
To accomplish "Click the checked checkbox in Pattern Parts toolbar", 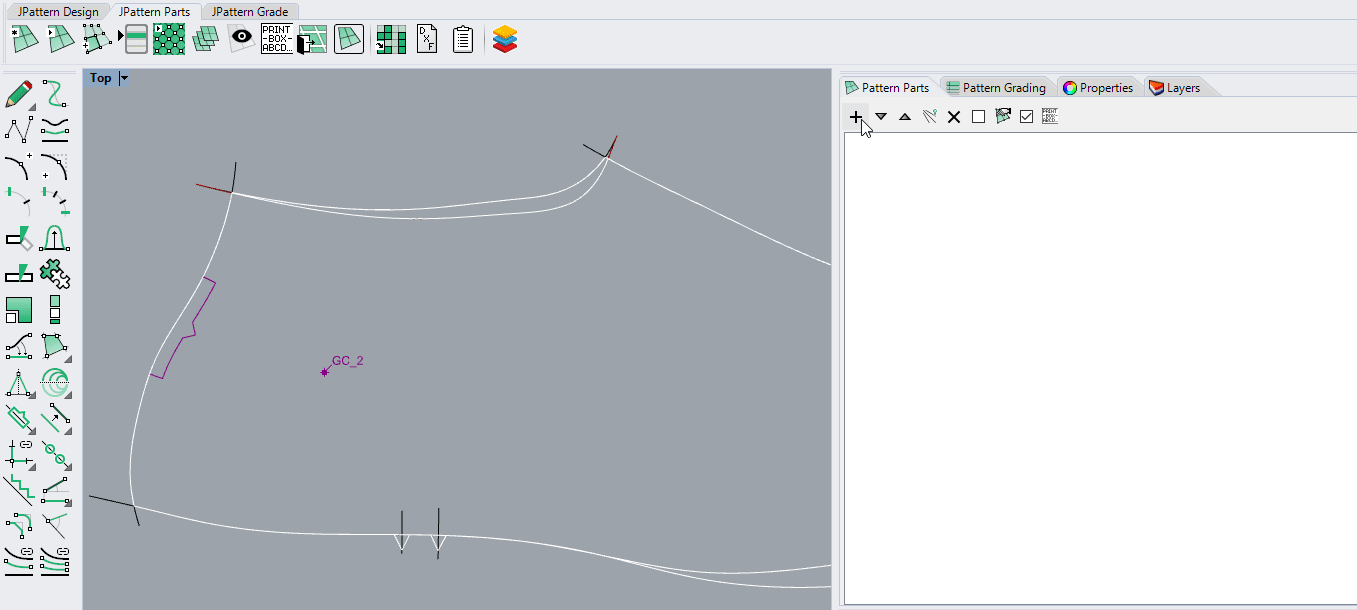I will click(x=1026, y=117).
